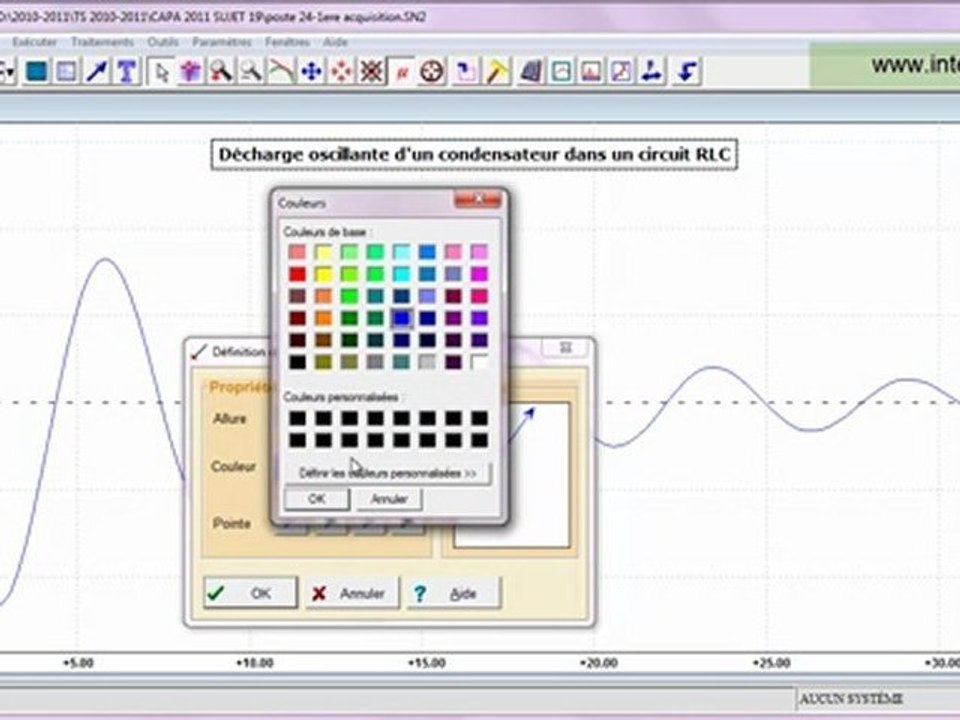Click the blue three-axis icon
The width and height of the screenshot is (960, 720).
(x=651, y=72)
